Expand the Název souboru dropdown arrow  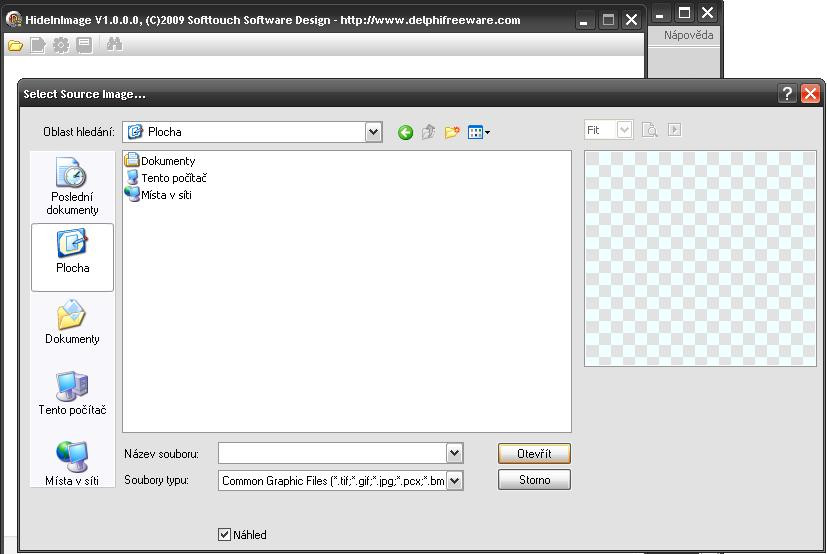455,453
